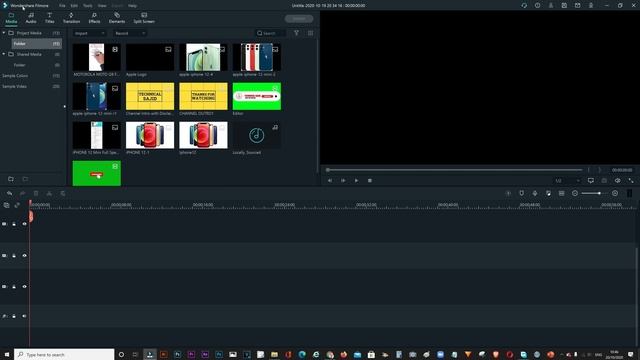This screenshot has width=640, height=360.
Task: Toggle the auto ripple link icon
Action: coord(17,205)
